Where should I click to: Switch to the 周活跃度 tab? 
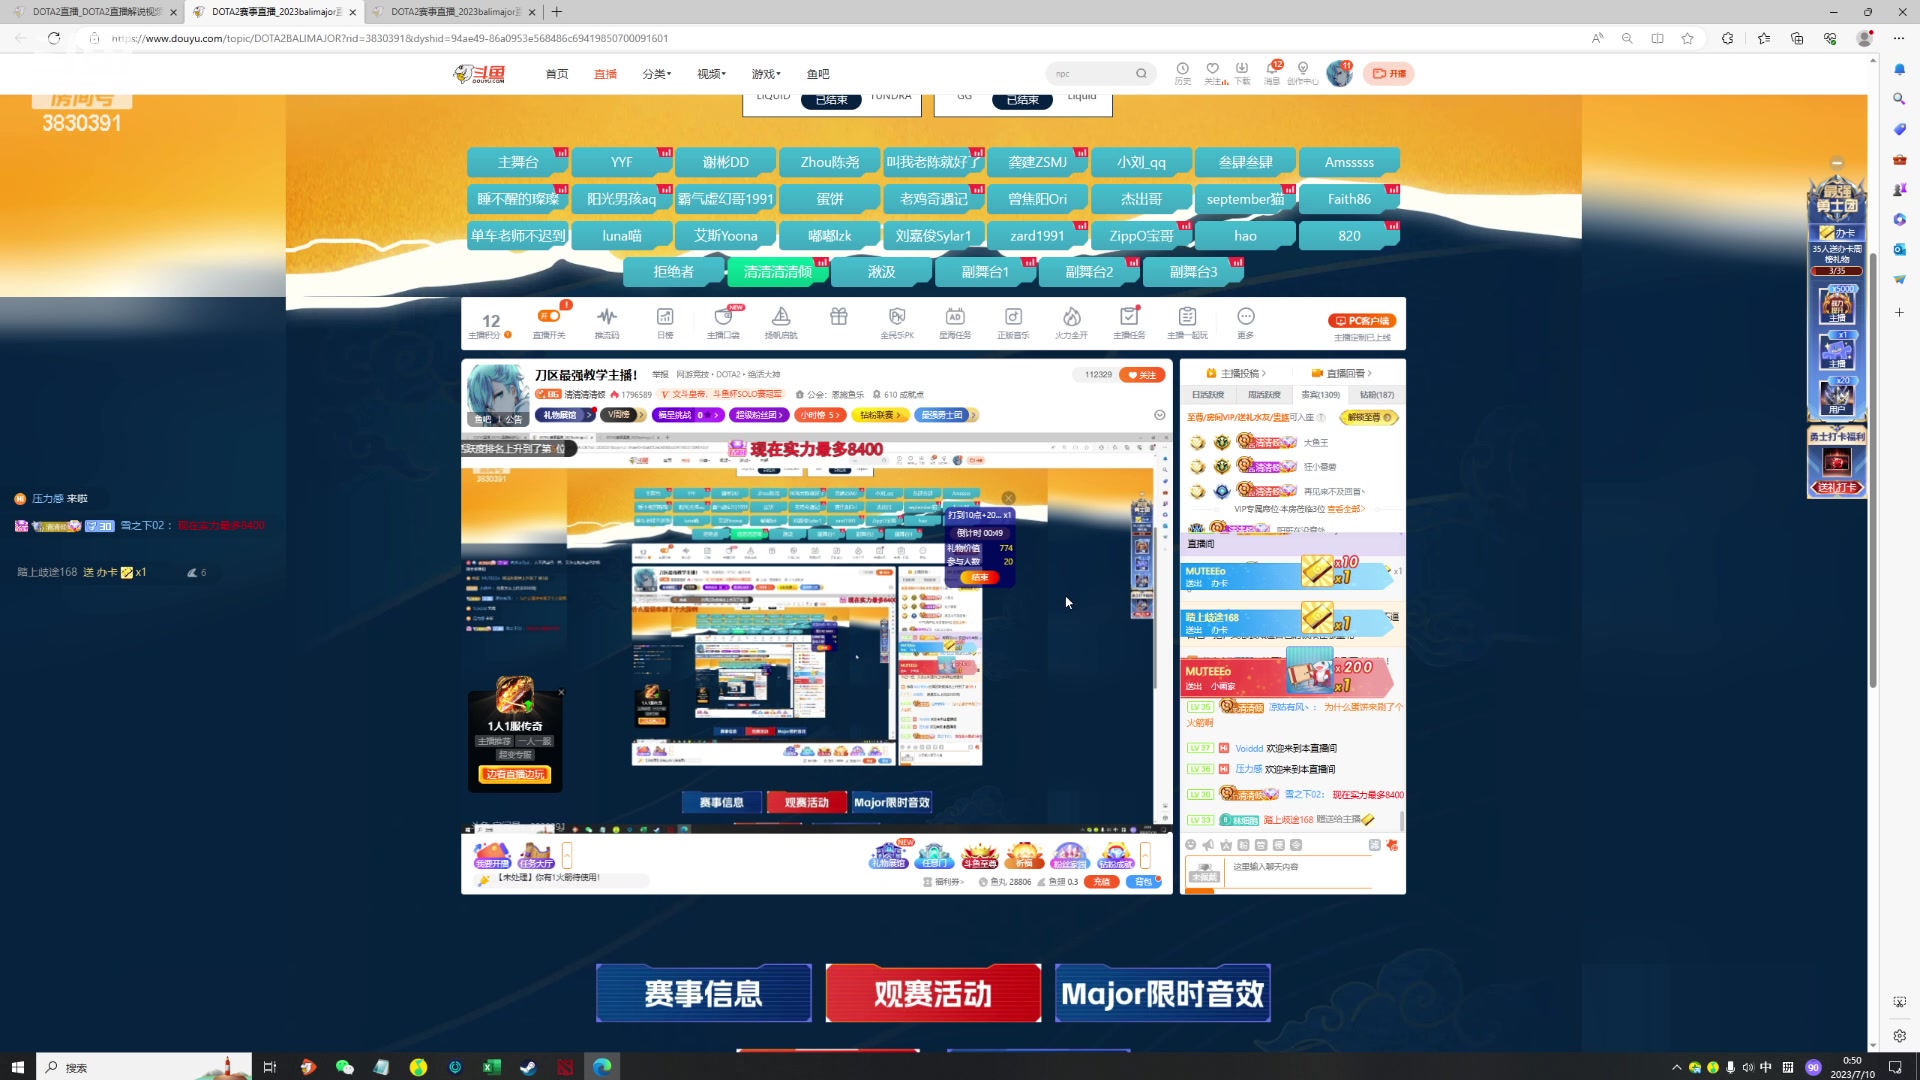coord(1264,395)
